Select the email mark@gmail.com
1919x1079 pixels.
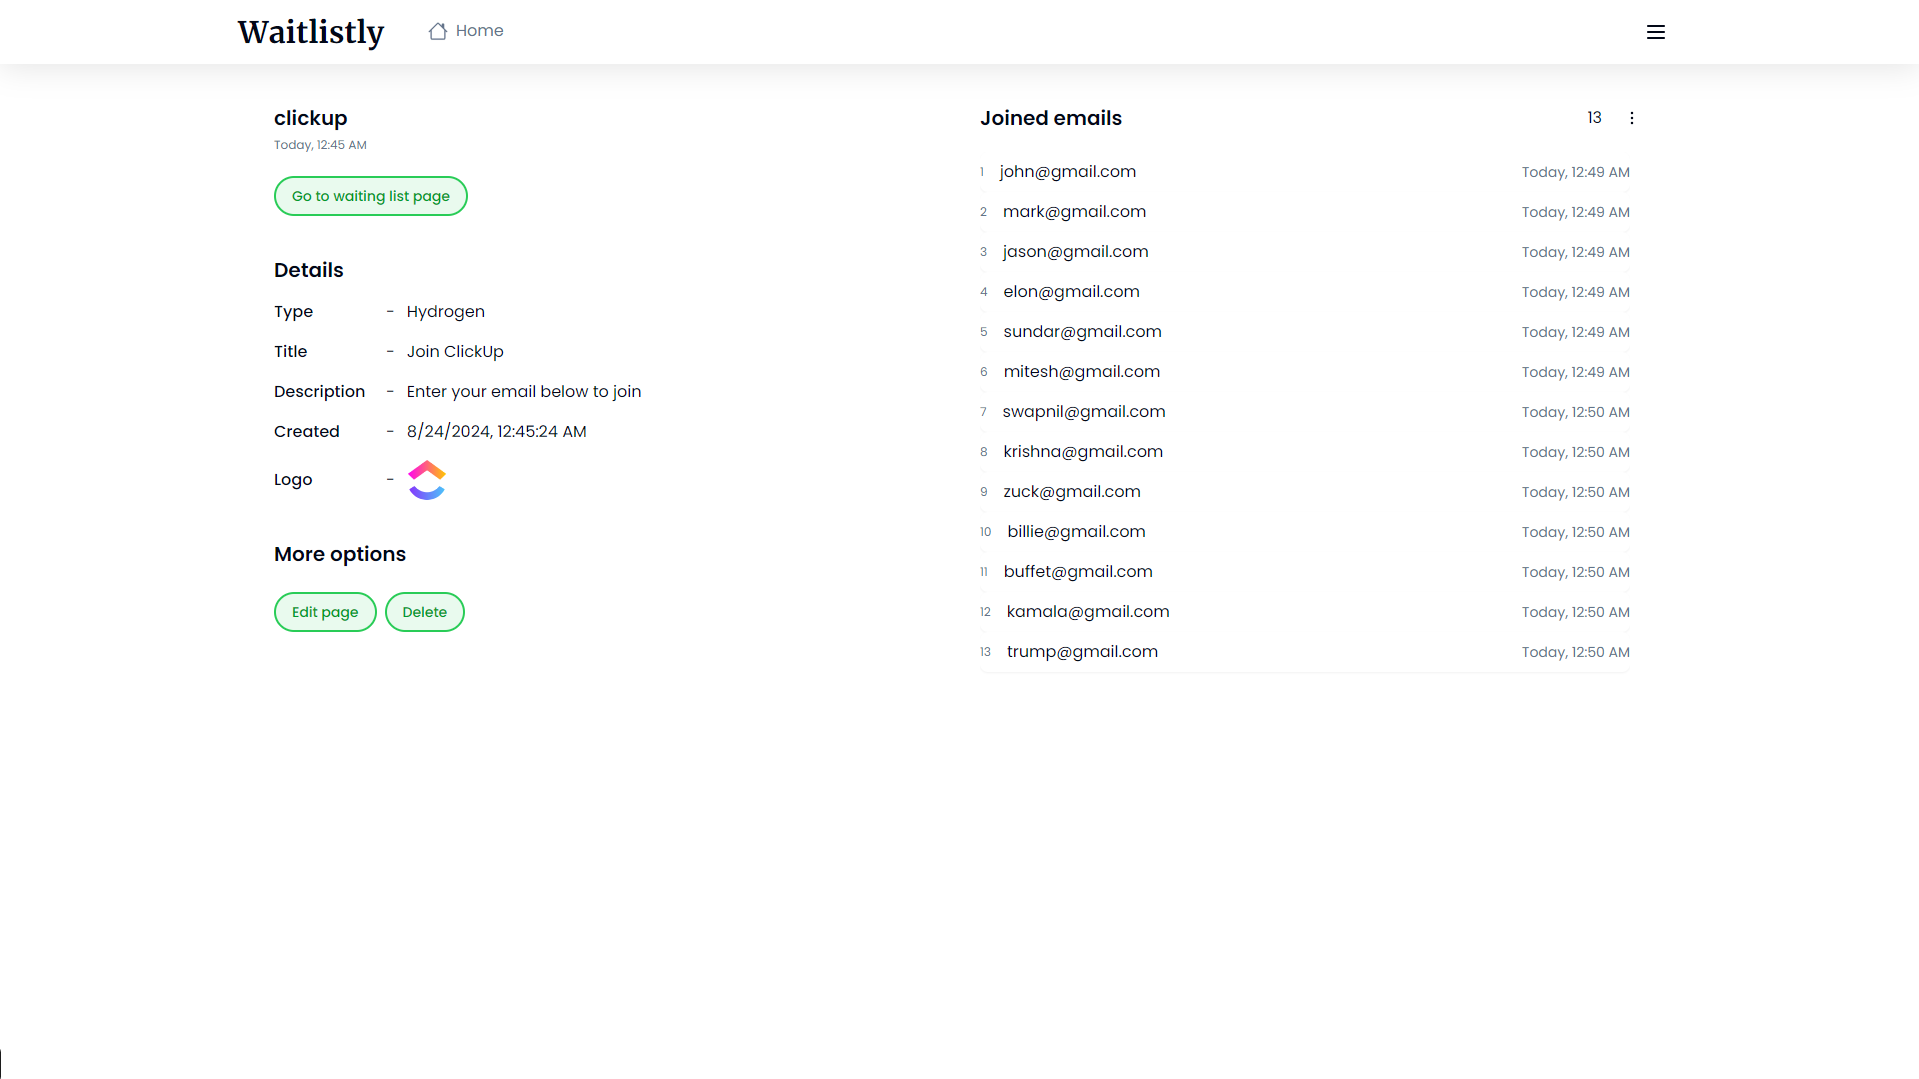[1075, 212]
